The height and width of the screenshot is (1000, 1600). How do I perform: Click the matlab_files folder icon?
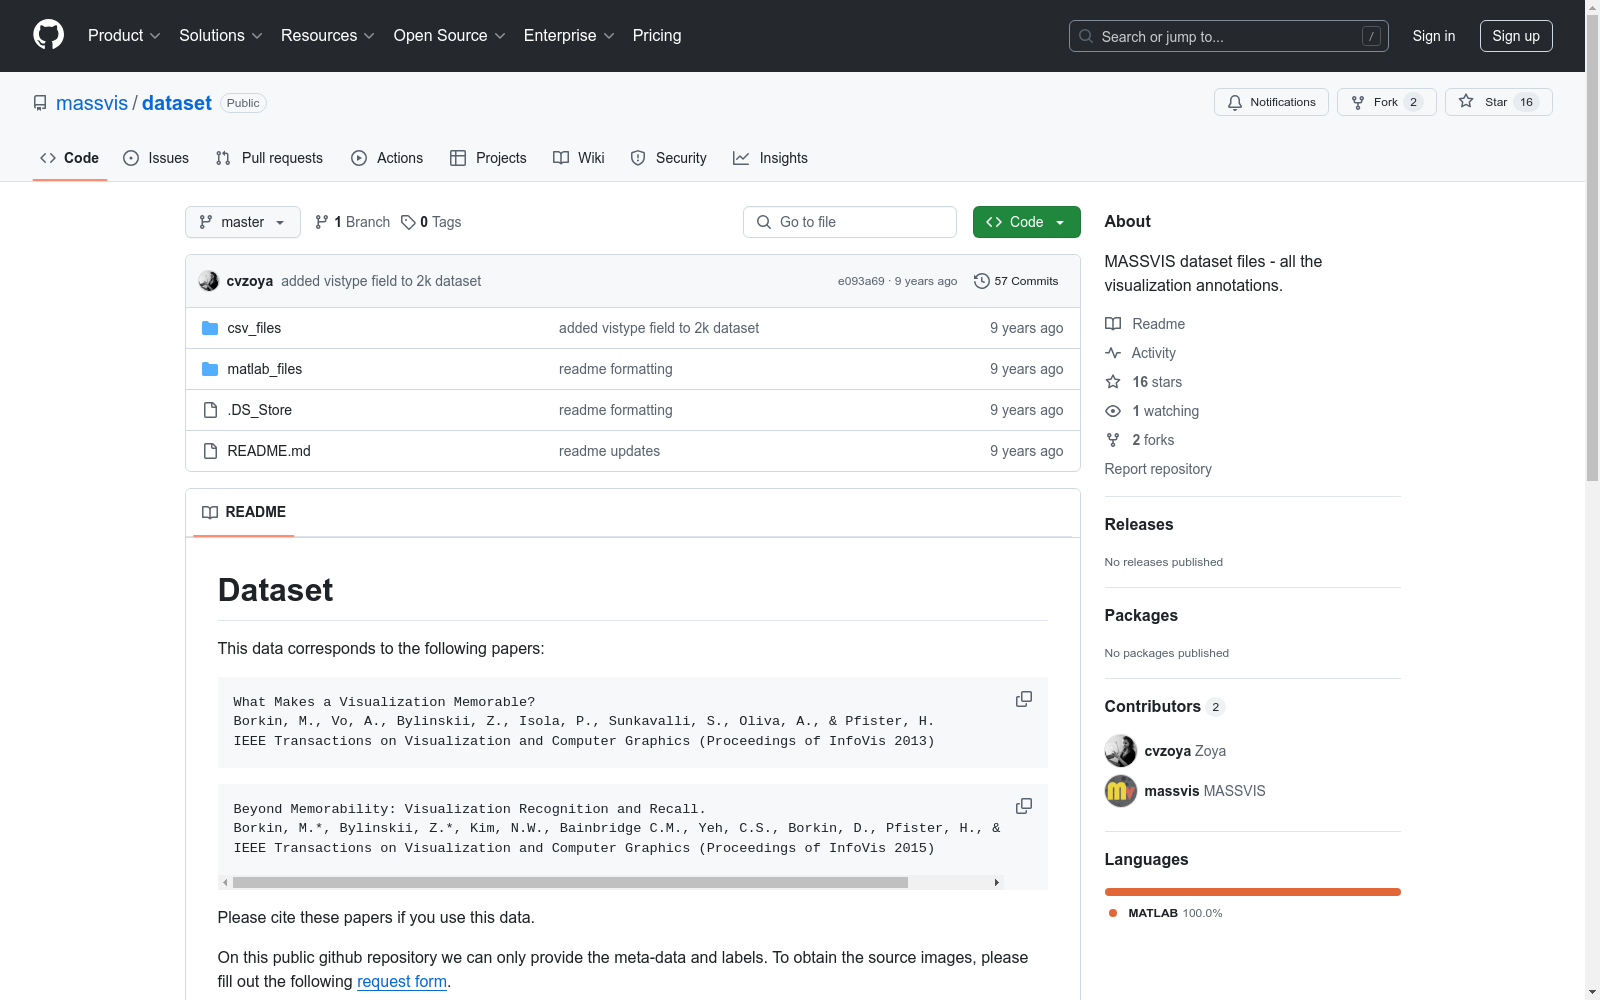click(210, 369)
